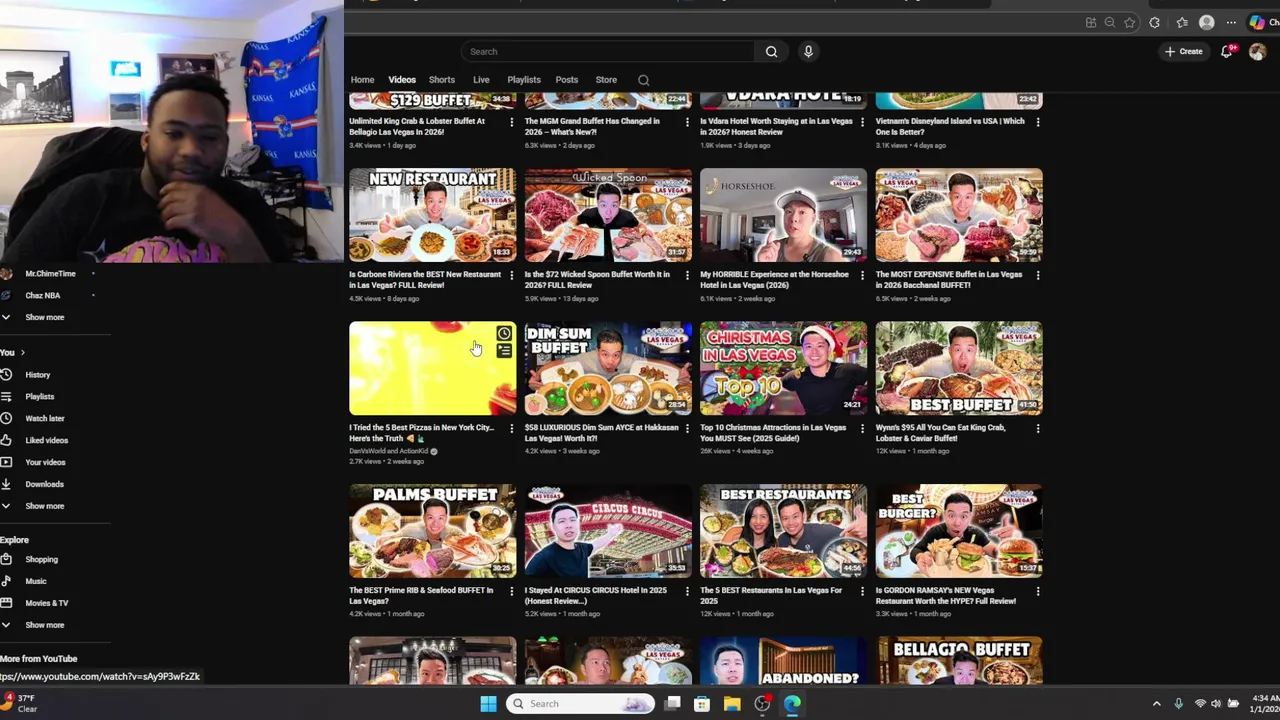The width and height of the screenshot is (1280, 720).
Task: Open options for Top 10 Christmas Attractions video
Action: (862, 428)
